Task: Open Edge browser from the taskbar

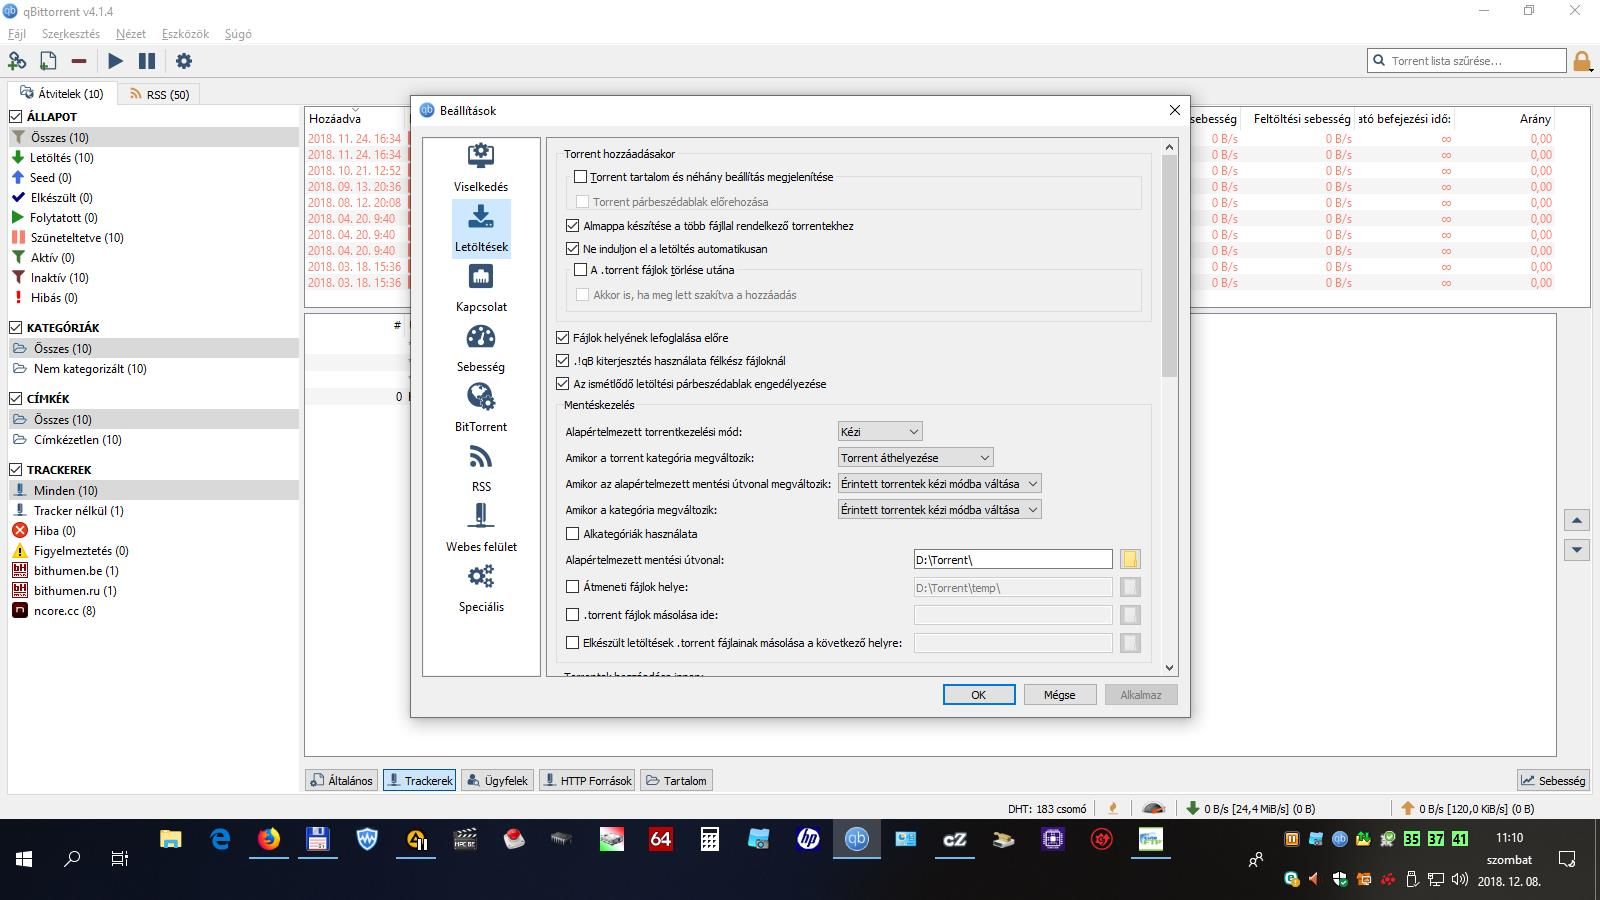Action: coord(220,839)
